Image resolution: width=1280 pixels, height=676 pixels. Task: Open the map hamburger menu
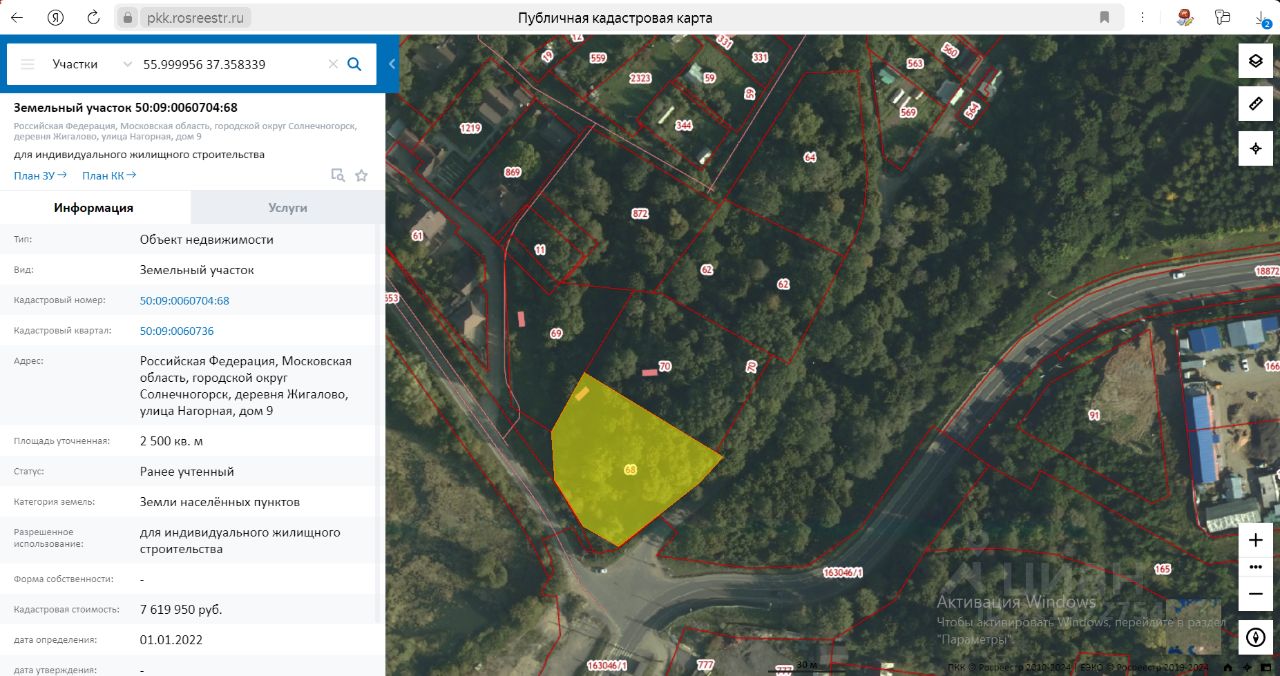tap(27, 64)
